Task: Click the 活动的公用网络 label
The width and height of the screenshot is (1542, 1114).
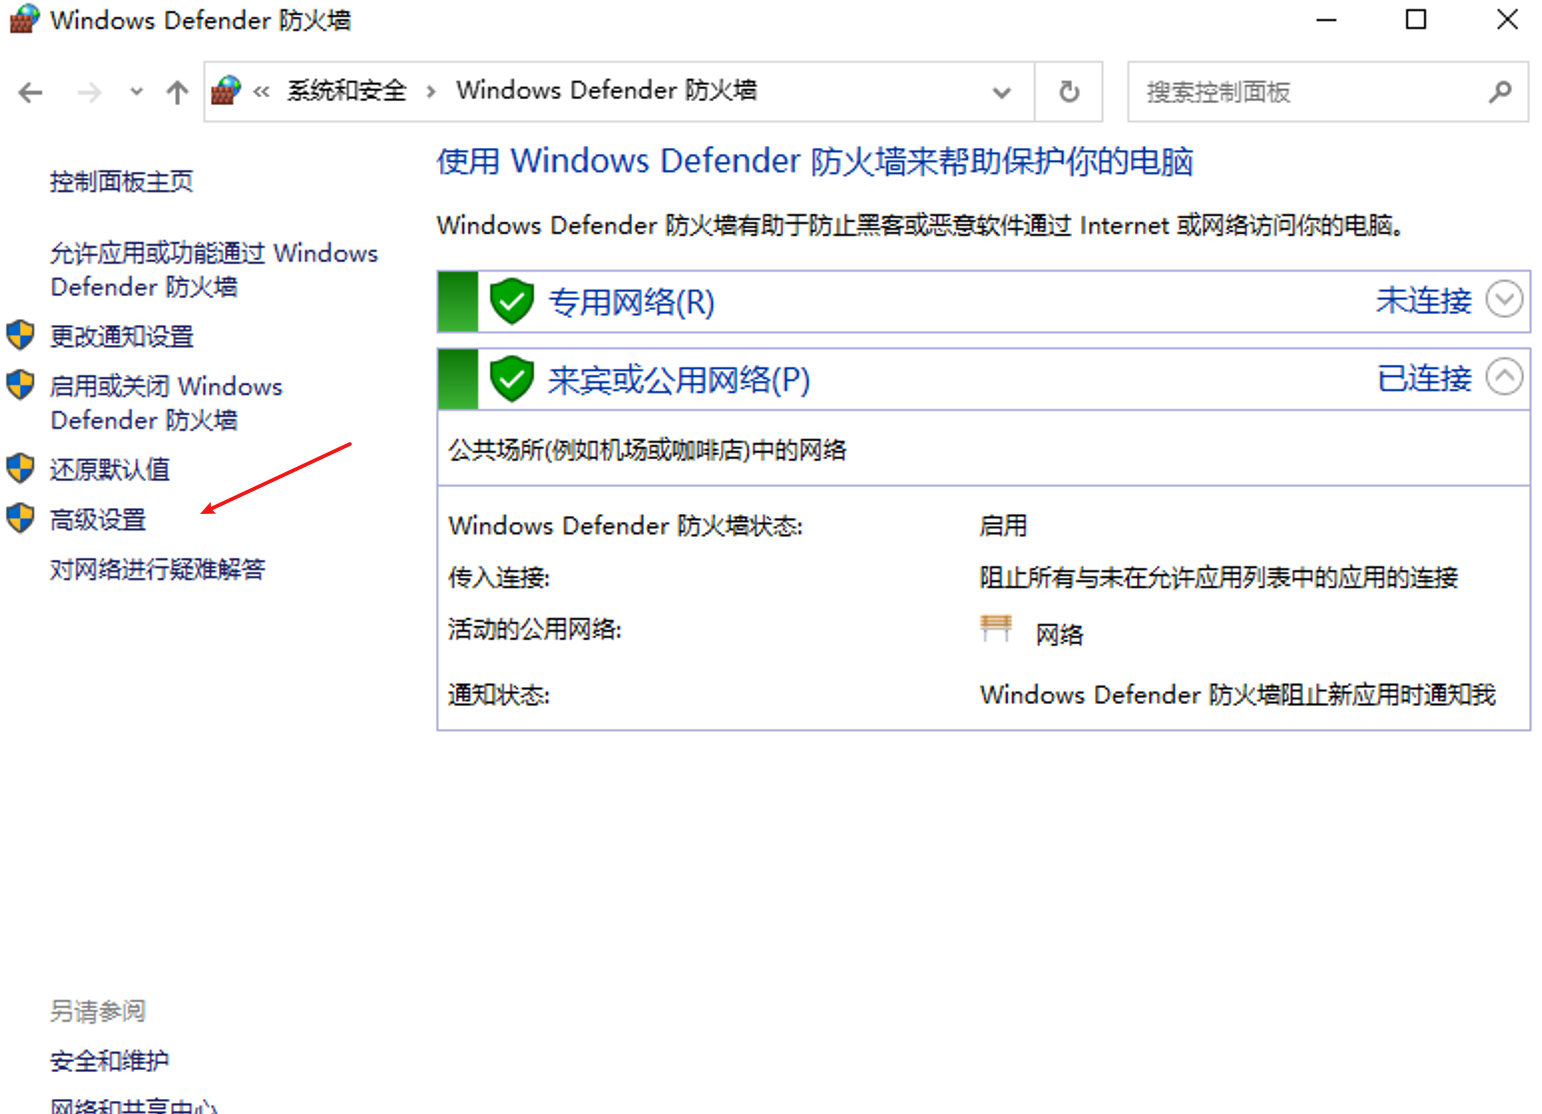Action: [x=535, y=629]
